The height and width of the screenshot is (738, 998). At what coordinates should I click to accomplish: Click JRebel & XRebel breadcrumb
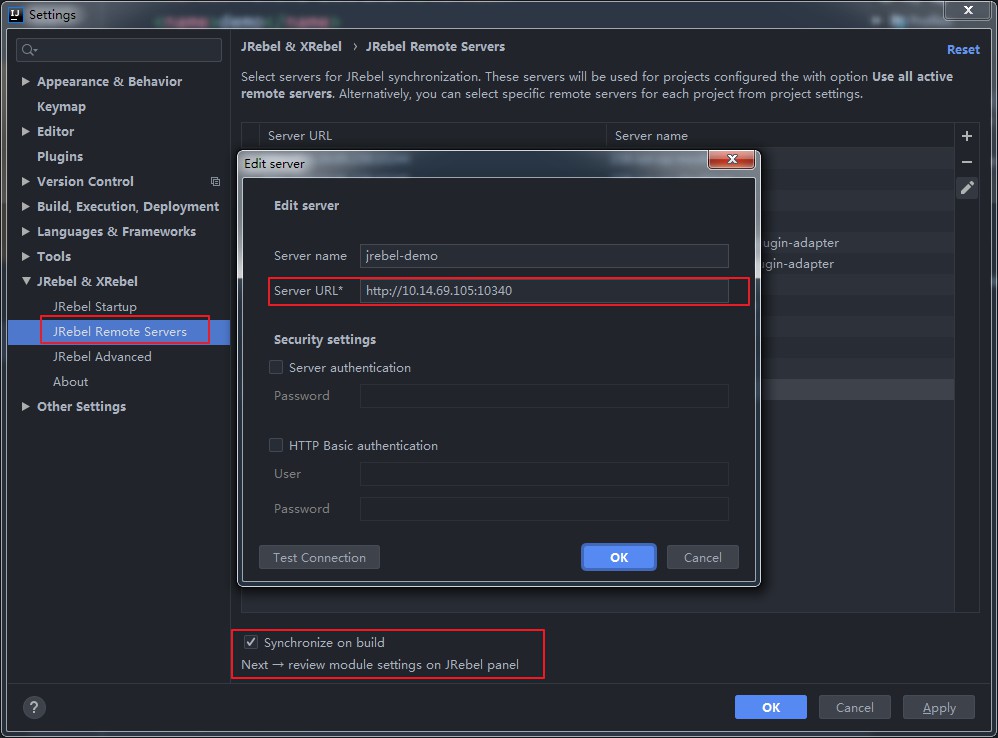pyautogui.click(x=292, y=46)
